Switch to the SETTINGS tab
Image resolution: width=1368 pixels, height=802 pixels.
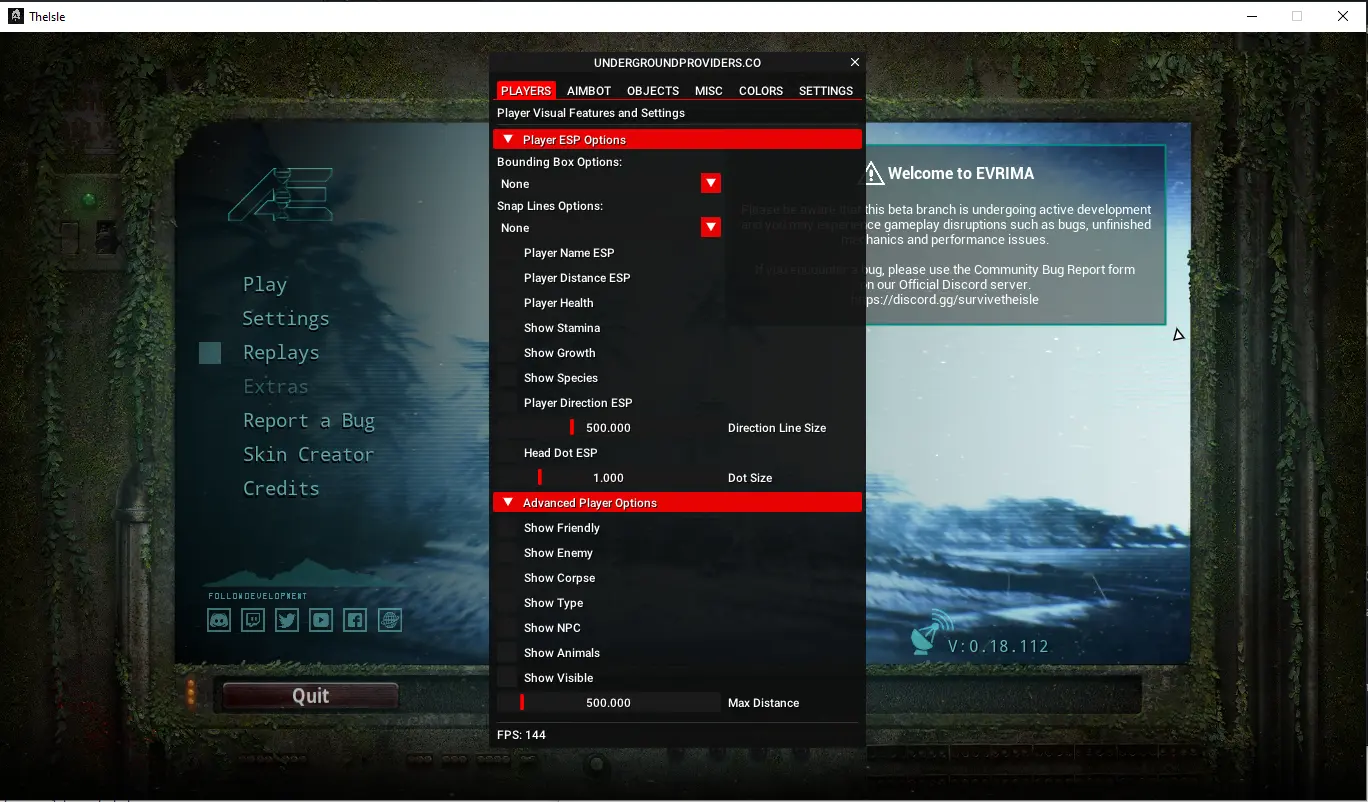(826, 90)
